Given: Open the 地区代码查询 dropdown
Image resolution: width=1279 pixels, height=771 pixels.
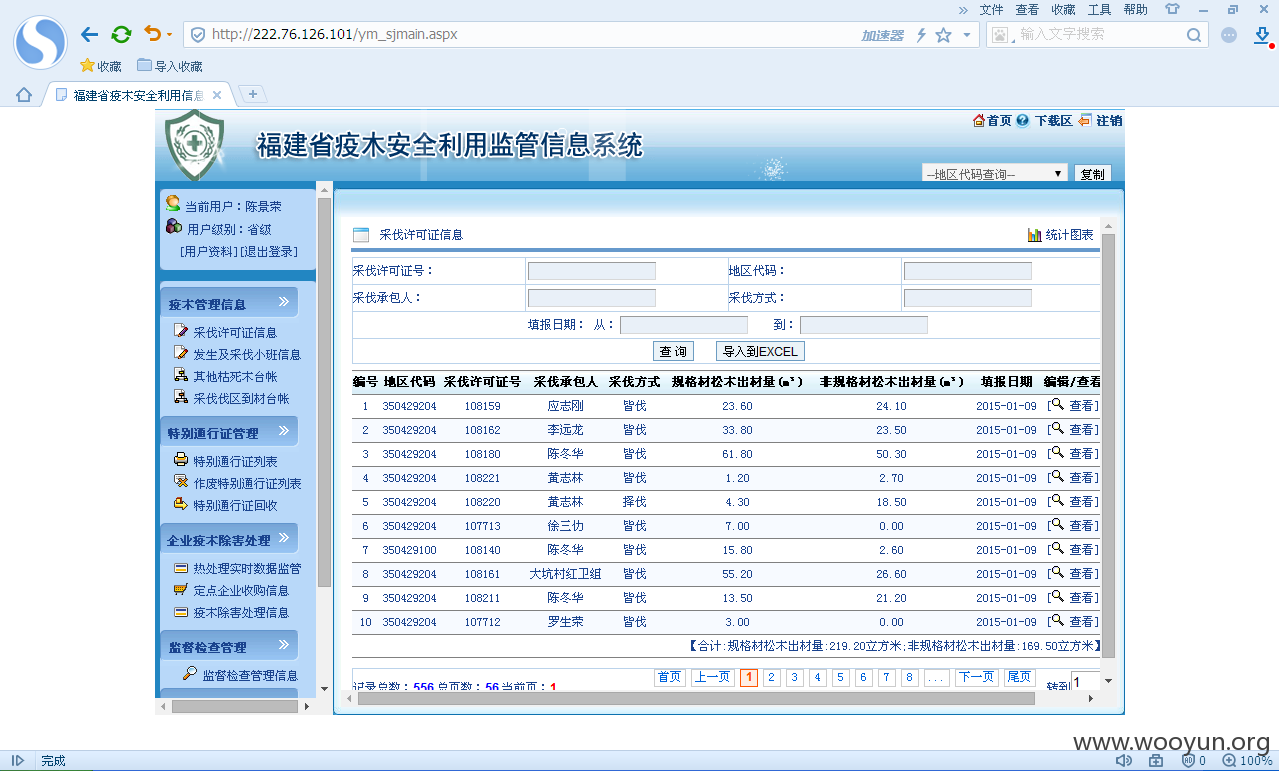Looking at the screenshot, I should 994,173.
